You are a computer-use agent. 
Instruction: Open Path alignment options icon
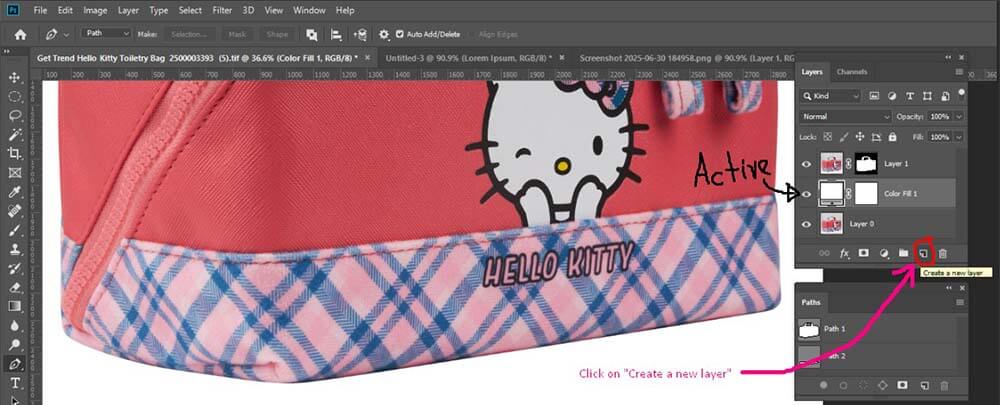(x=337, y=34)
